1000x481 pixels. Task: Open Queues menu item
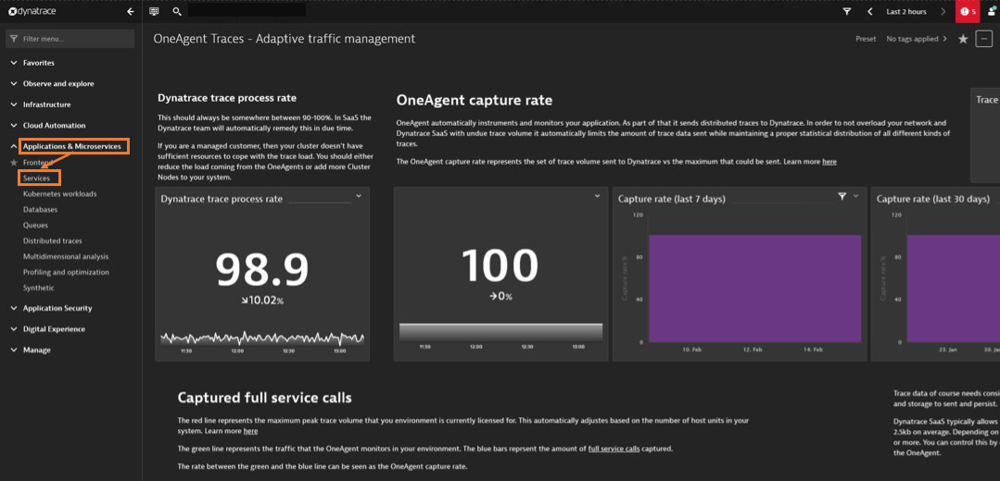pyautogui.click(x=36, y=225)
